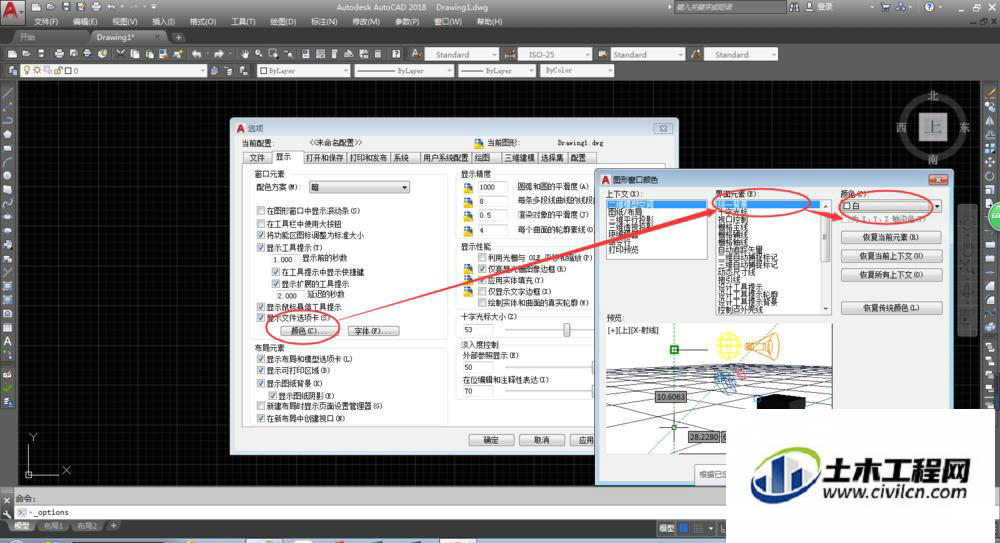Open the first Standard text style dropdown
1000x543 pixels.
[461, 54]
